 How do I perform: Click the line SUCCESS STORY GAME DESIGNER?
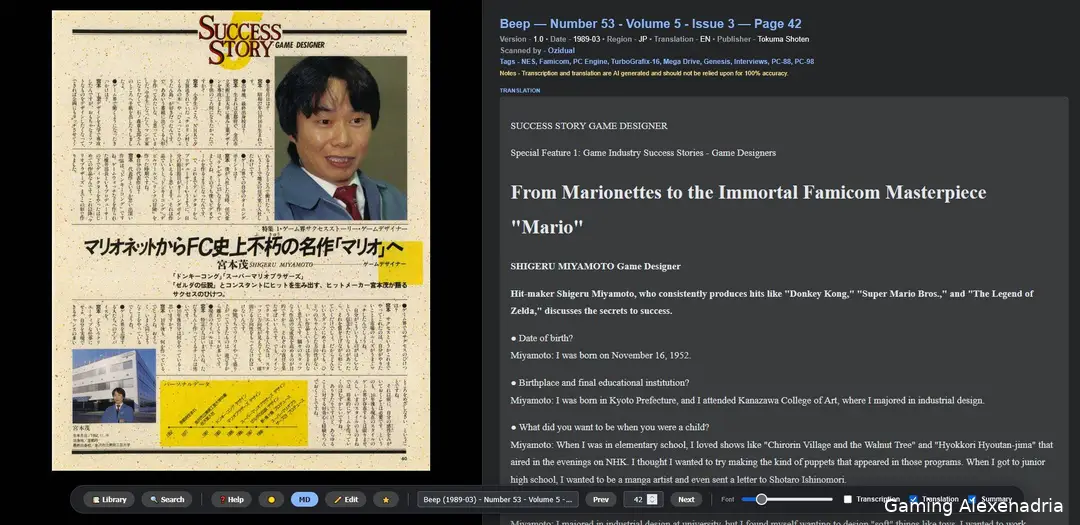[589, 126]
